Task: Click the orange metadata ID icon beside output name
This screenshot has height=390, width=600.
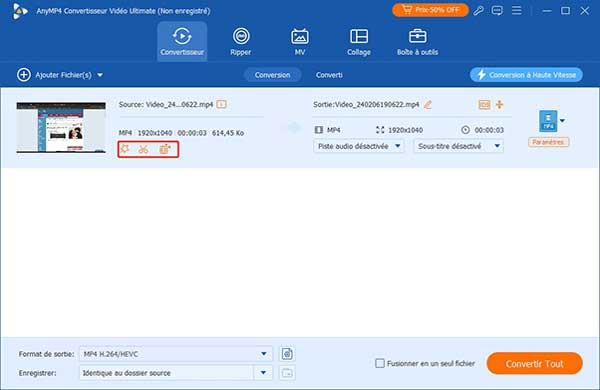Action: (484, 104)
